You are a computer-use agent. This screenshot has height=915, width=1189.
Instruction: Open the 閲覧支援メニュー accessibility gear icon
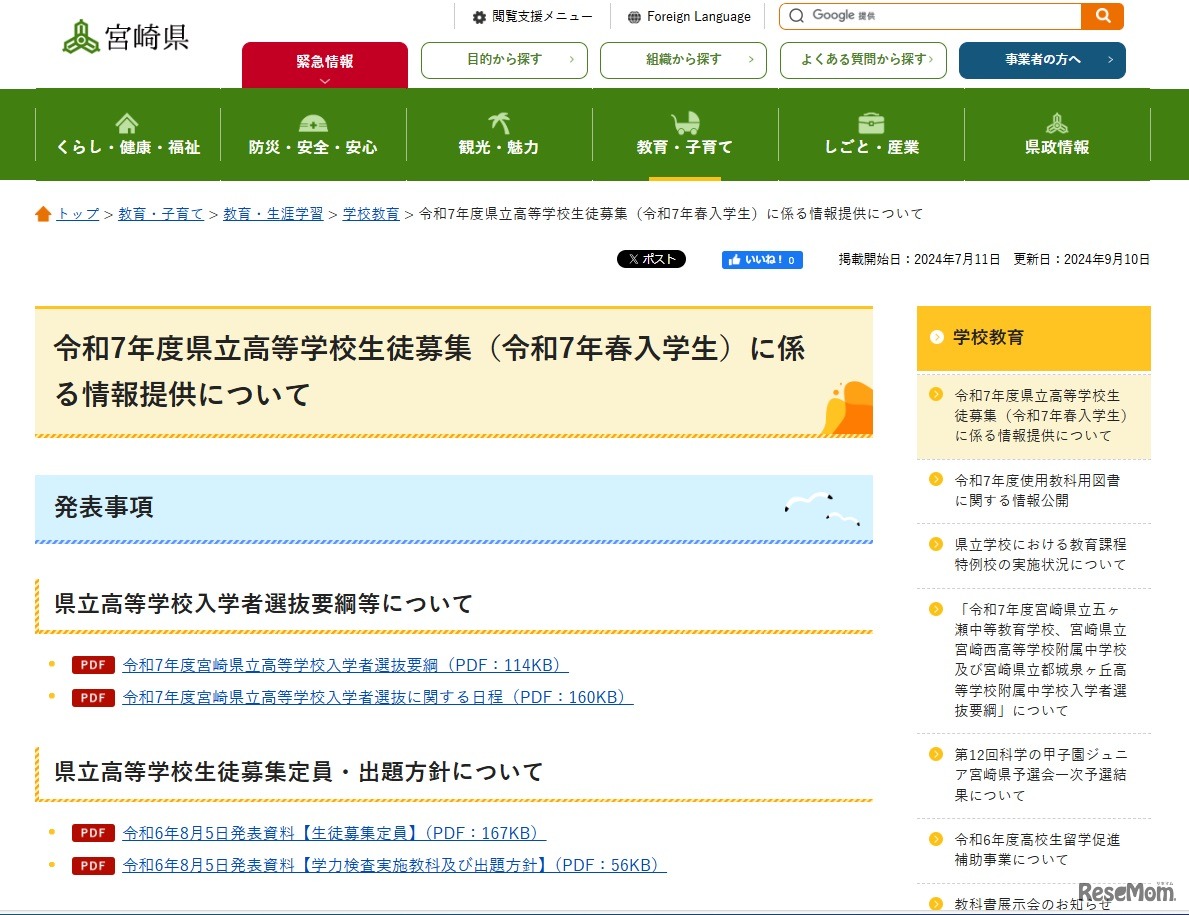(476, 16)
